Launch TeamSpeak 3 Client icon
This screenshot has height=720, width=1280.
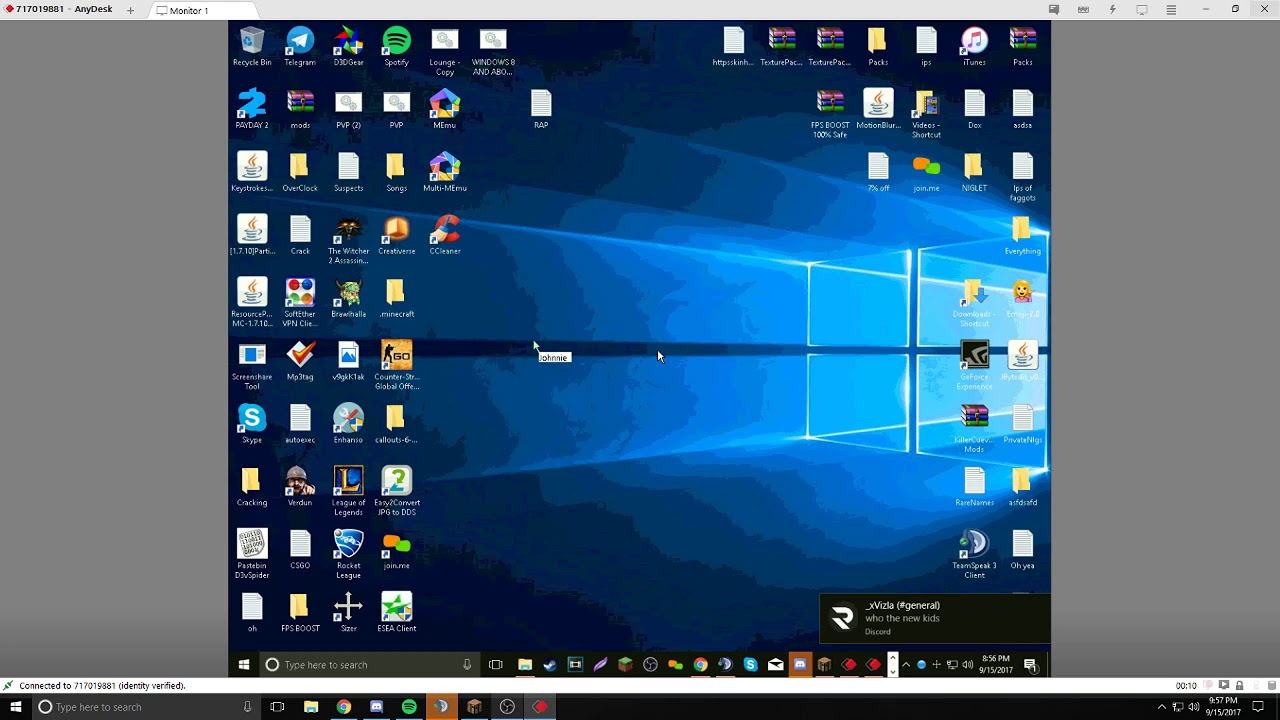click(x=974, y=545)
